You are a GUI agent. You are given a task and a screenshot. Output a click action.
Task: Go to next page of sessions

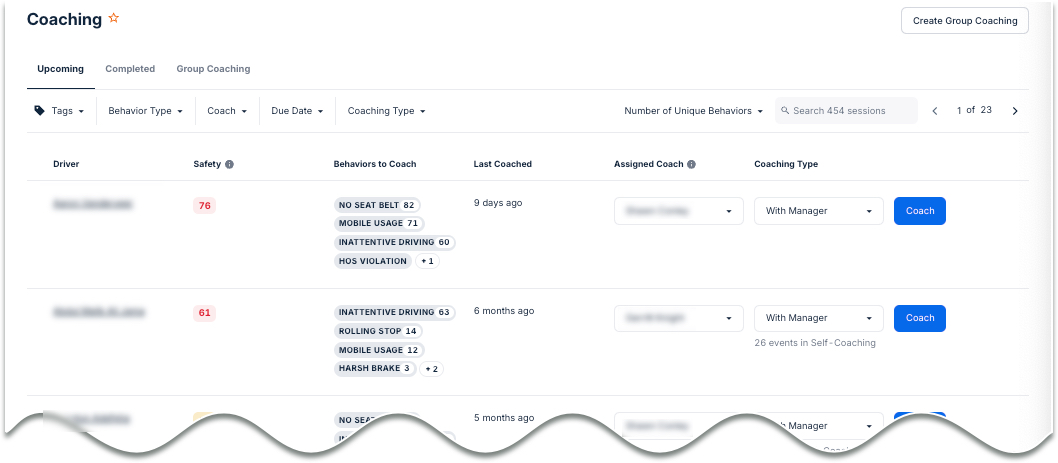tap(1014, 111)
